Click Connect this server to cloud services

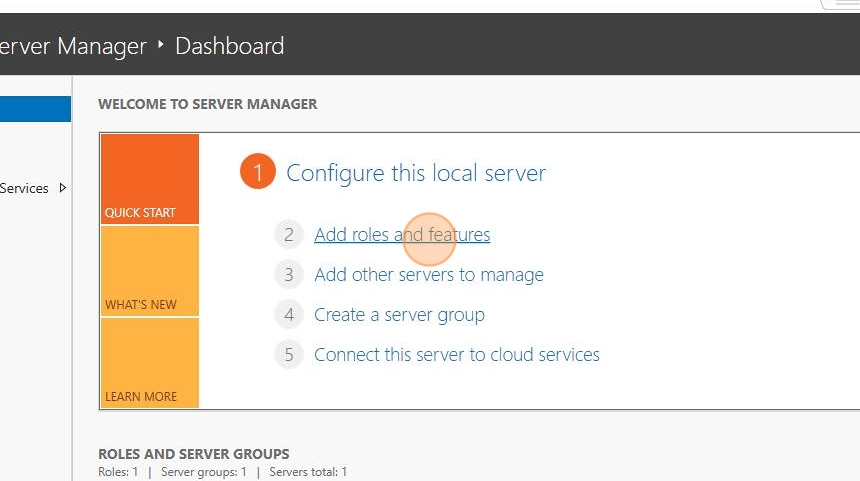457,354
